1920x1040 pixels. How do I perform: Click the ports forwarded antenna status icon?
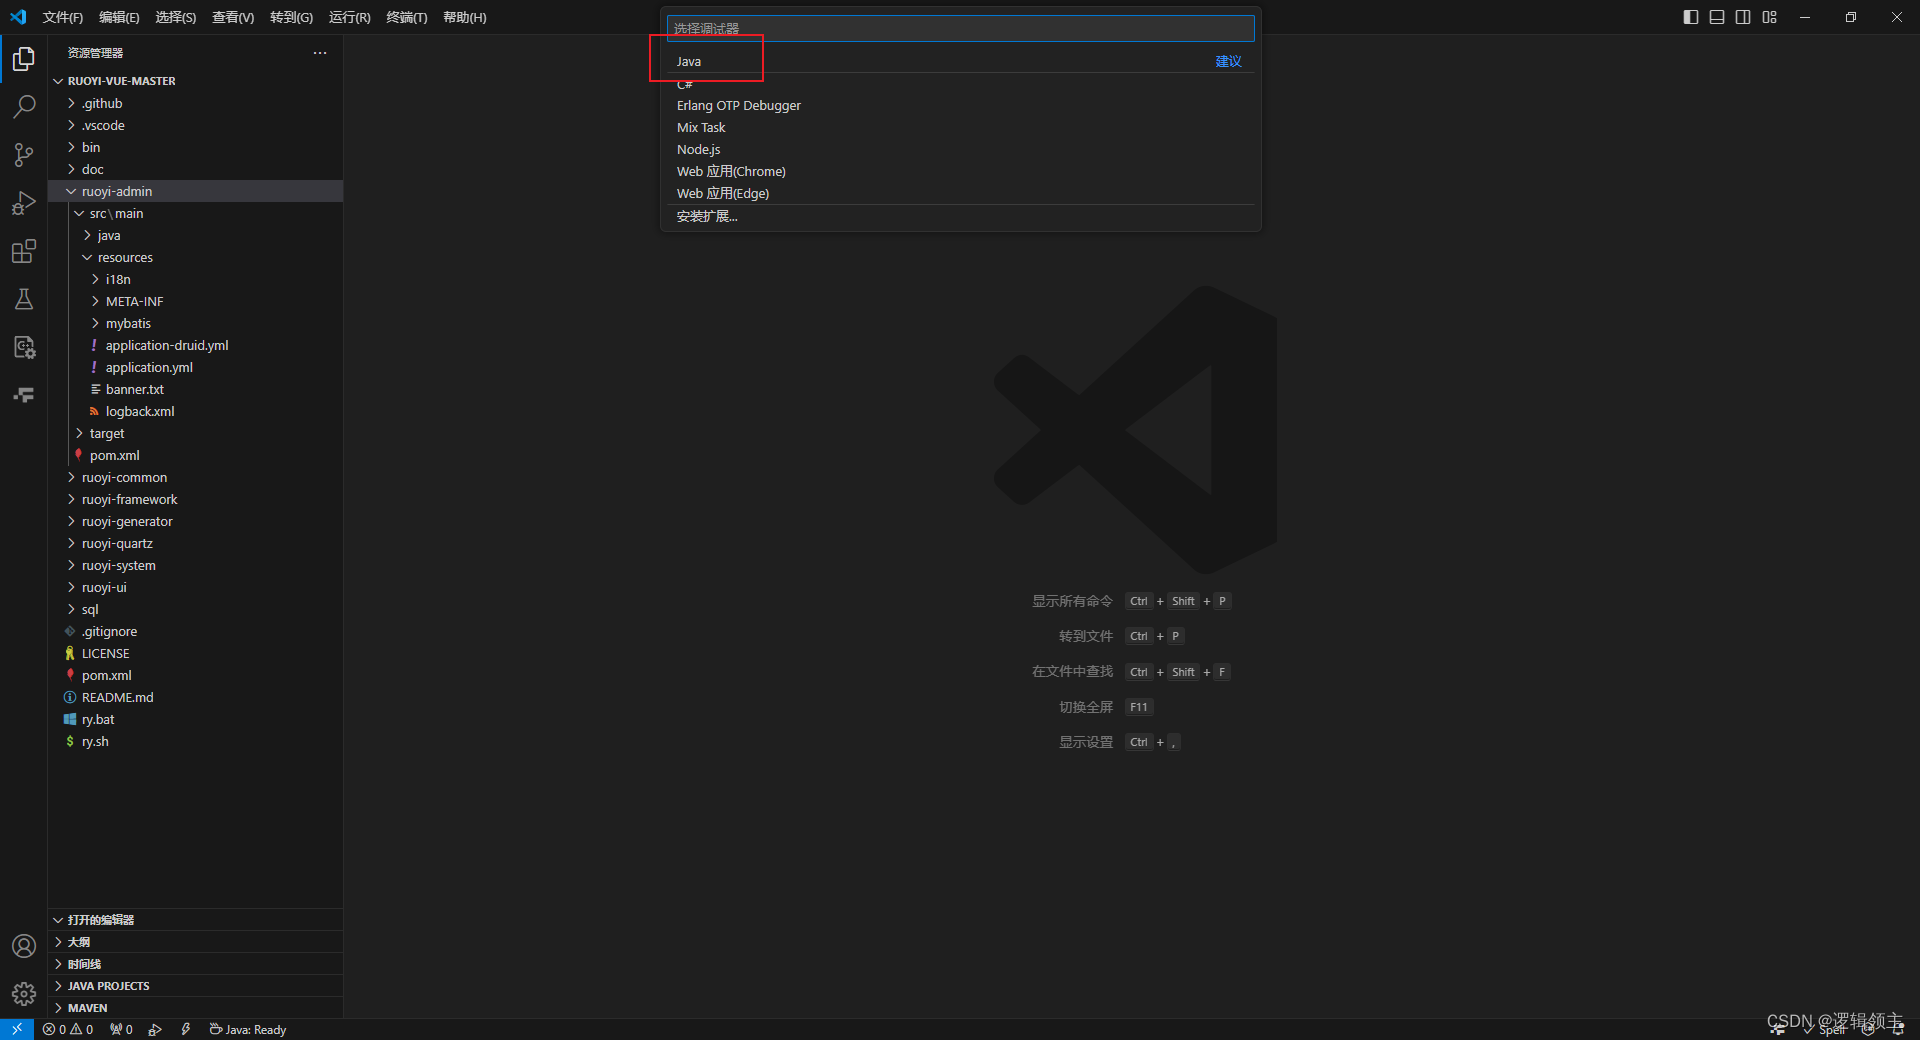[121, 1029]
